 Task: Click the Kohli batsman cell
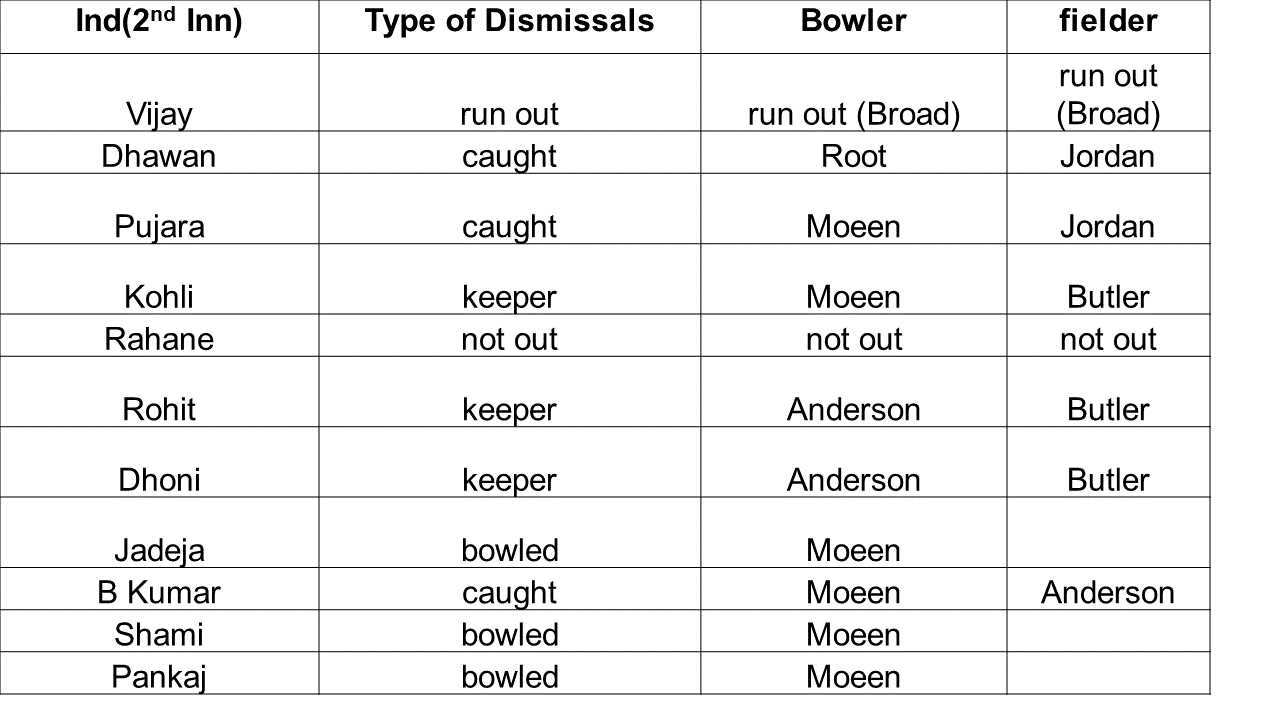159,297
